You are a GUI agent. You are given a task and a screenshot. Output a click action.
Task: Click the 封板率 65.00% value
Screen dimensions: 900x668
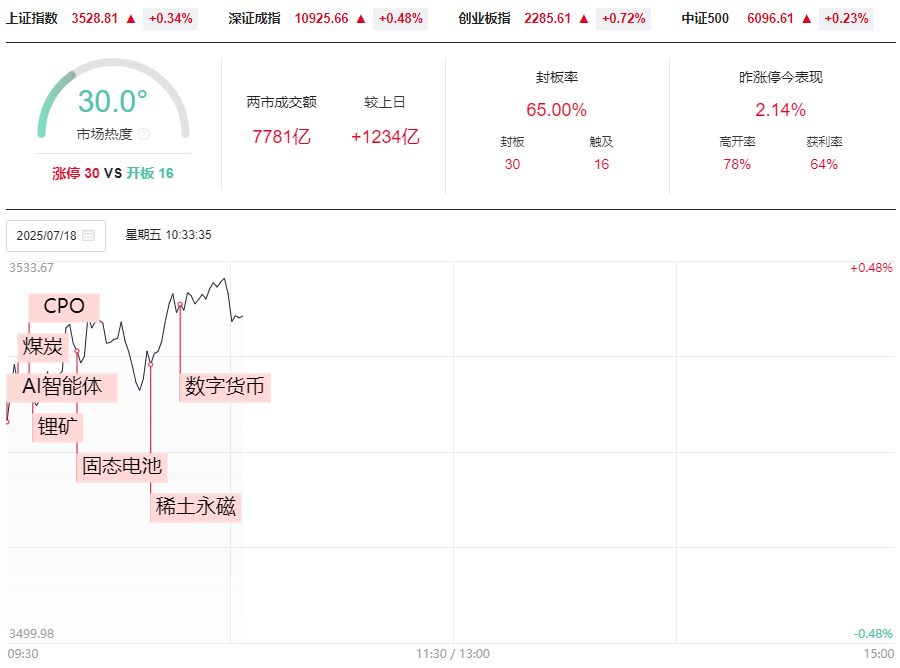pos(556,110)
